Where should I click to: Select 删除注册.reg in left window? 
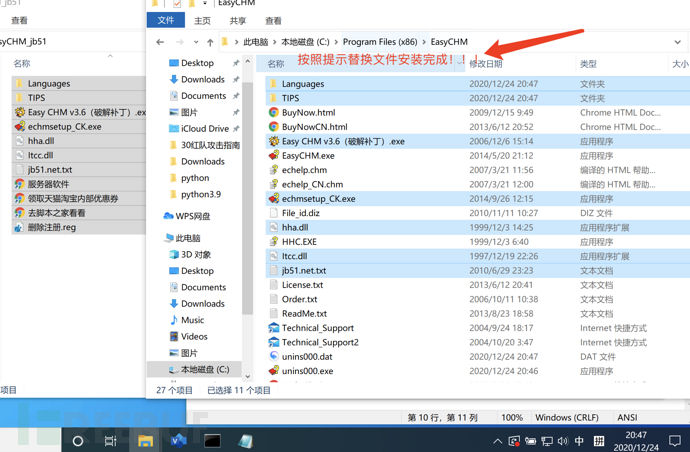click(x=51, y=227)
